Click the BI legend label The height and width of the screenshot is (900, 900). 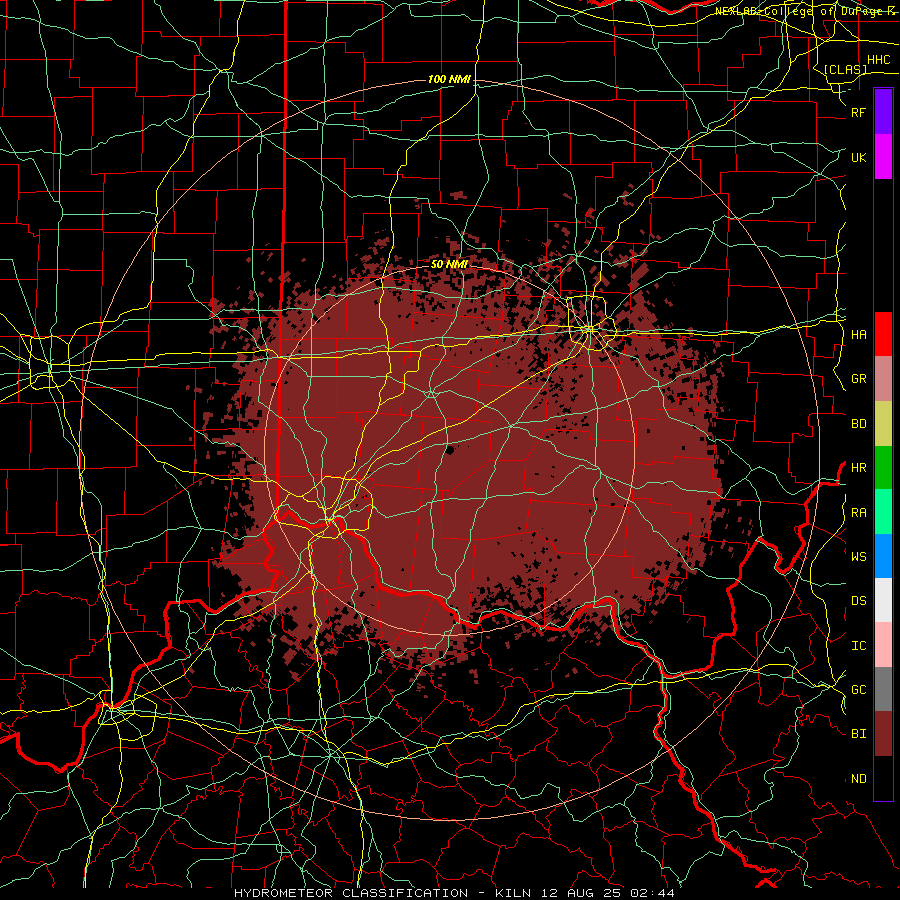[x=859, y=734]
